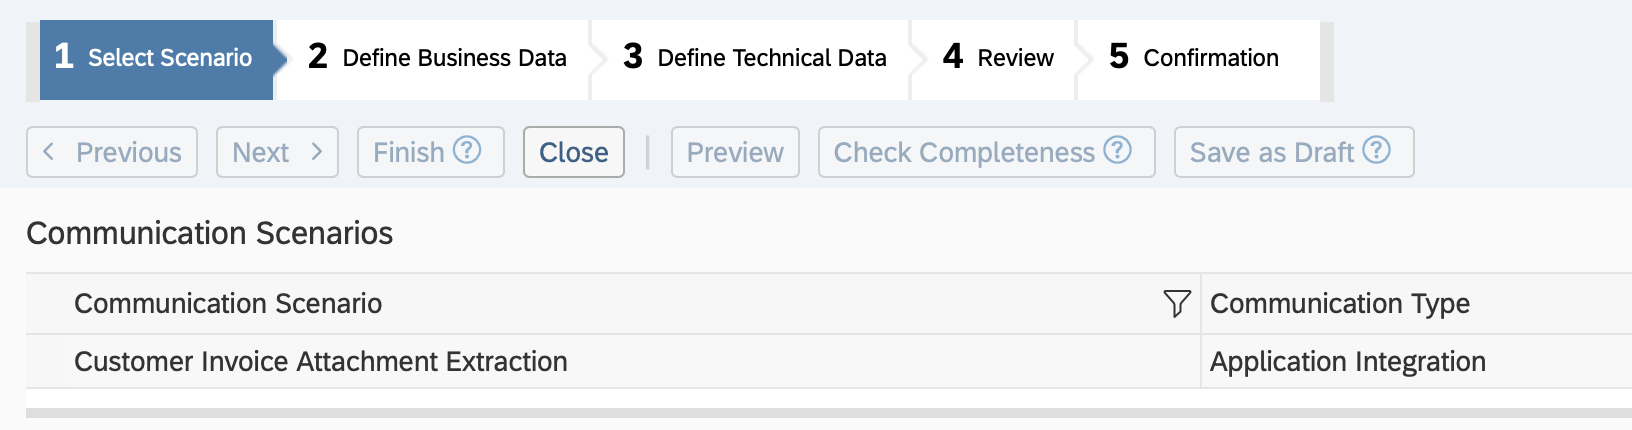Click the right chevron on Next
The height and width of the screenshot is (430, 1632).
coord(316,152)
